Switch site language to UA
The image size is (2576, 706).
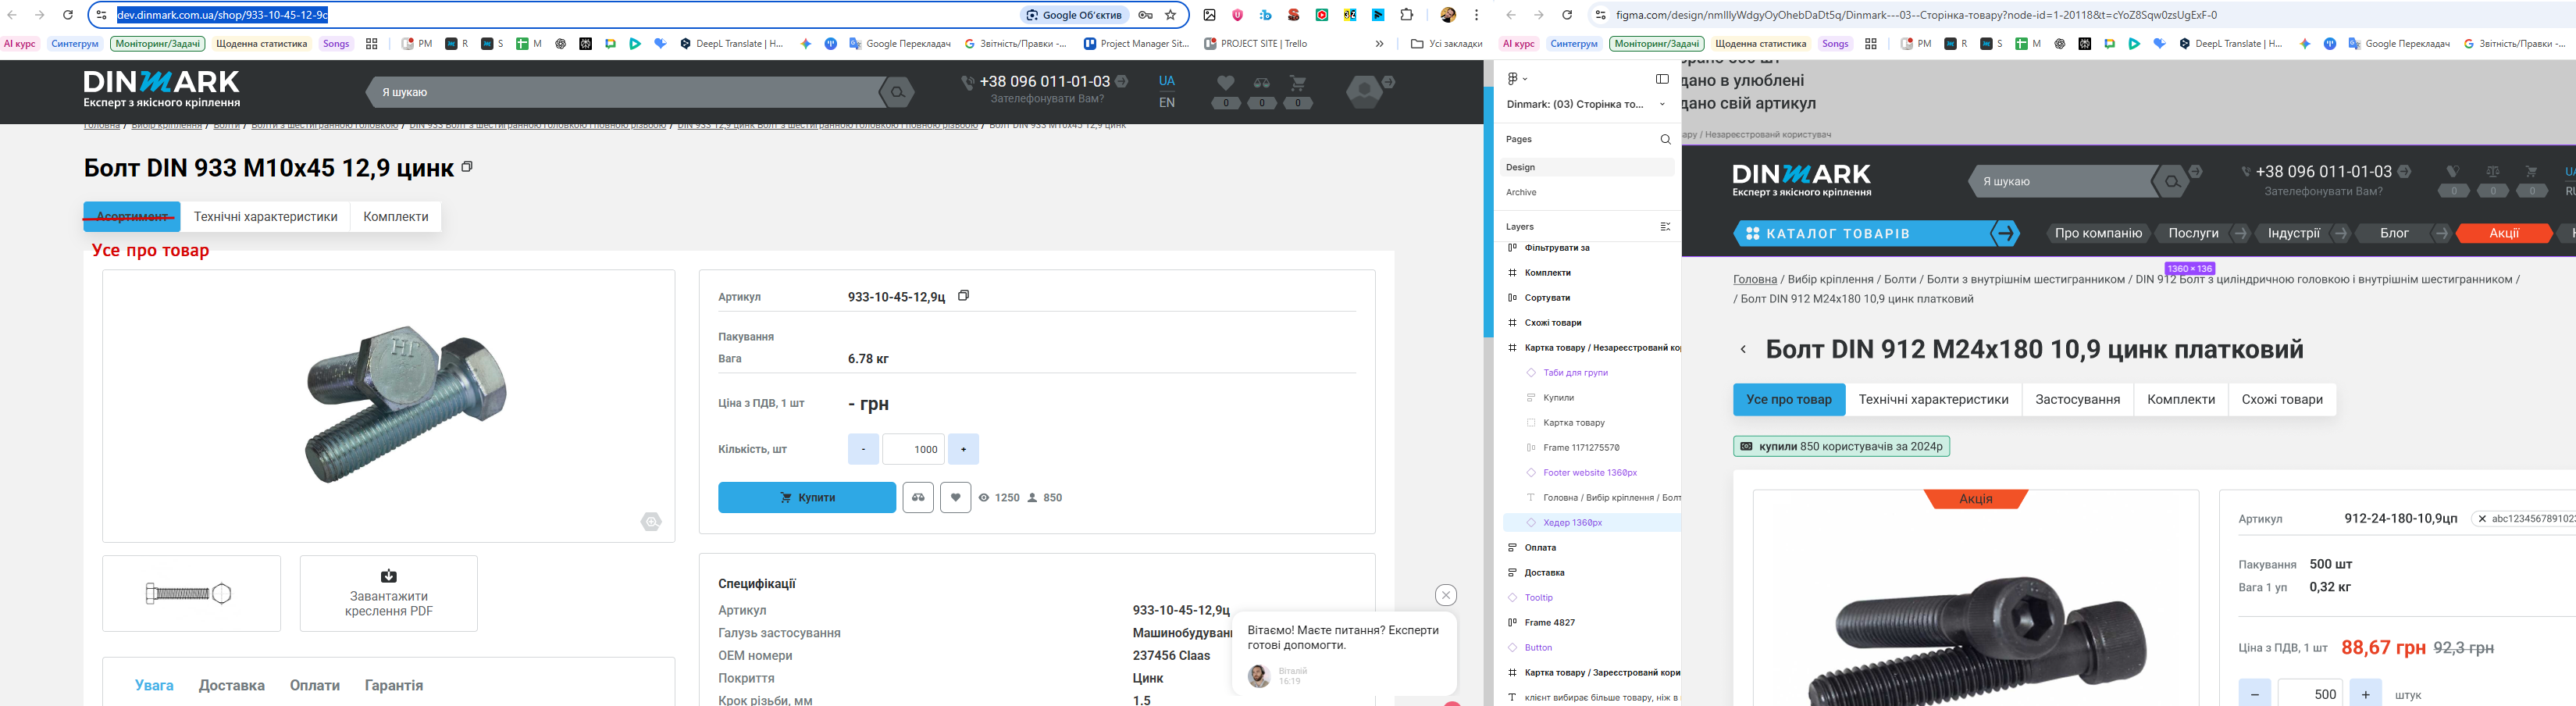(1167, 80)
